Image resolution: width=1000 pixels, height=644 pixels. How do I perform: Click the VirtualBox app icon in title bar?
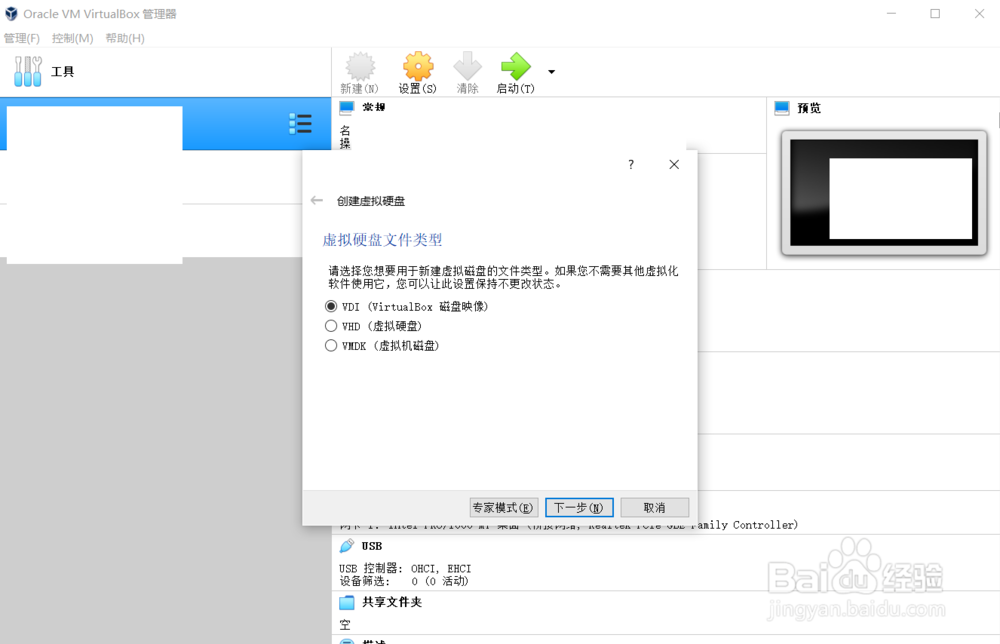(11, 13)
